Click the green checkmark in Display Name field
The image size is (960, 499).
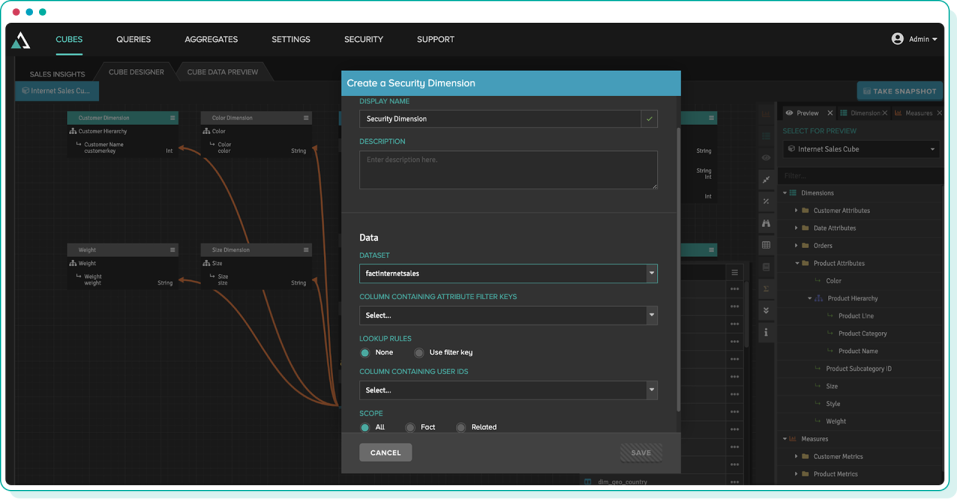click(650, 119)
